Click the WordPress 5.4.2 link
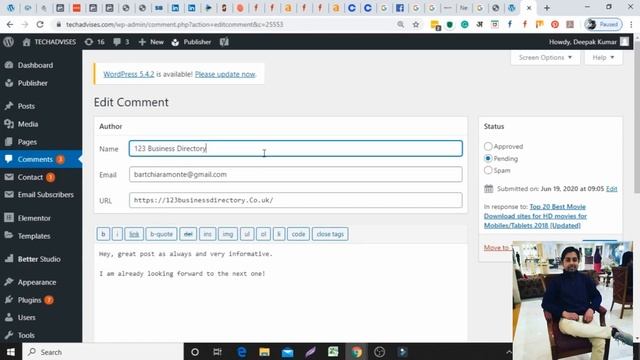This screenshot has width=640, height=360. [129, 74]
